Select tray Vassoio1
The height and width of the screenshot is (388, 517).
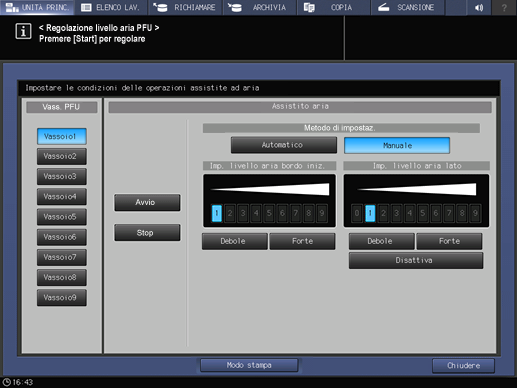[x=62, y=136]
